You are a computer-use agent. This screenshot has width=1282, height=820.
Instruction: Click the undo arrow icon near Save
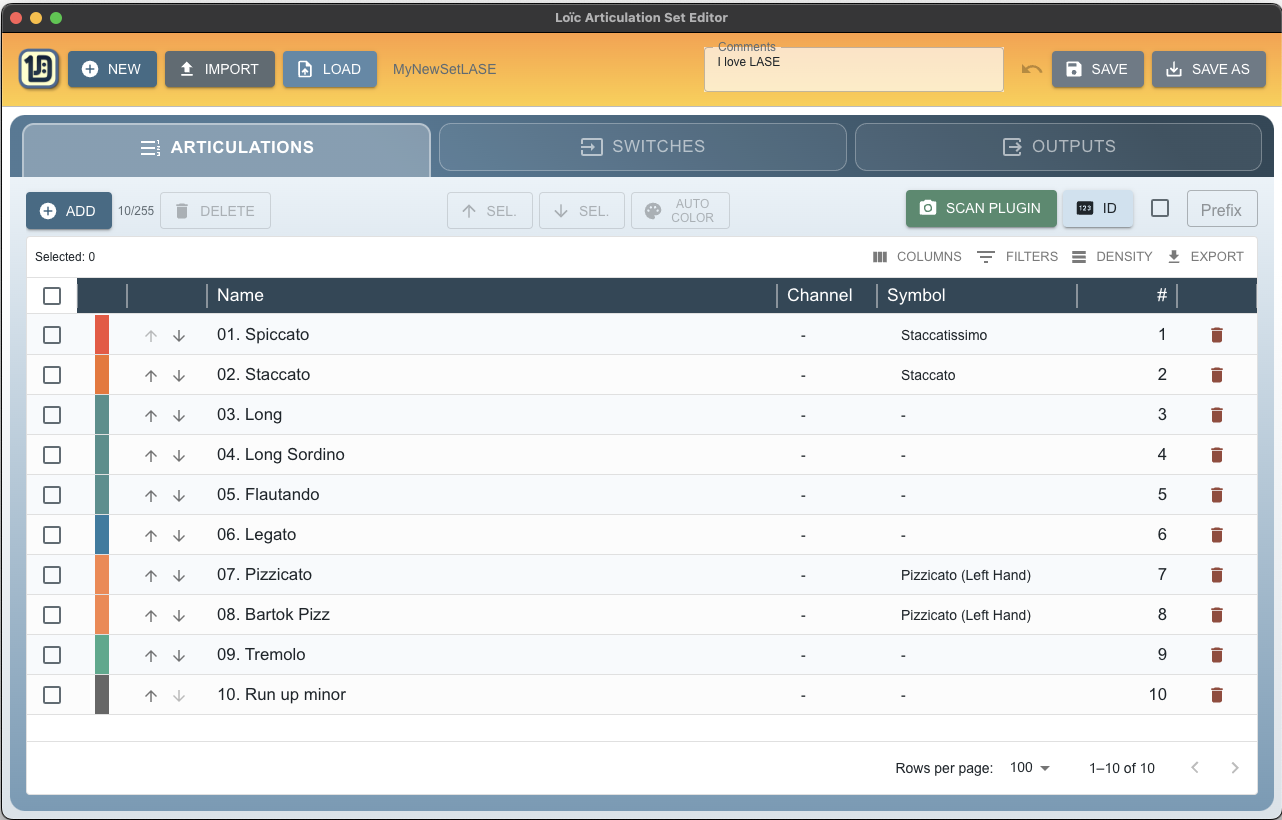coord(1031,69)
